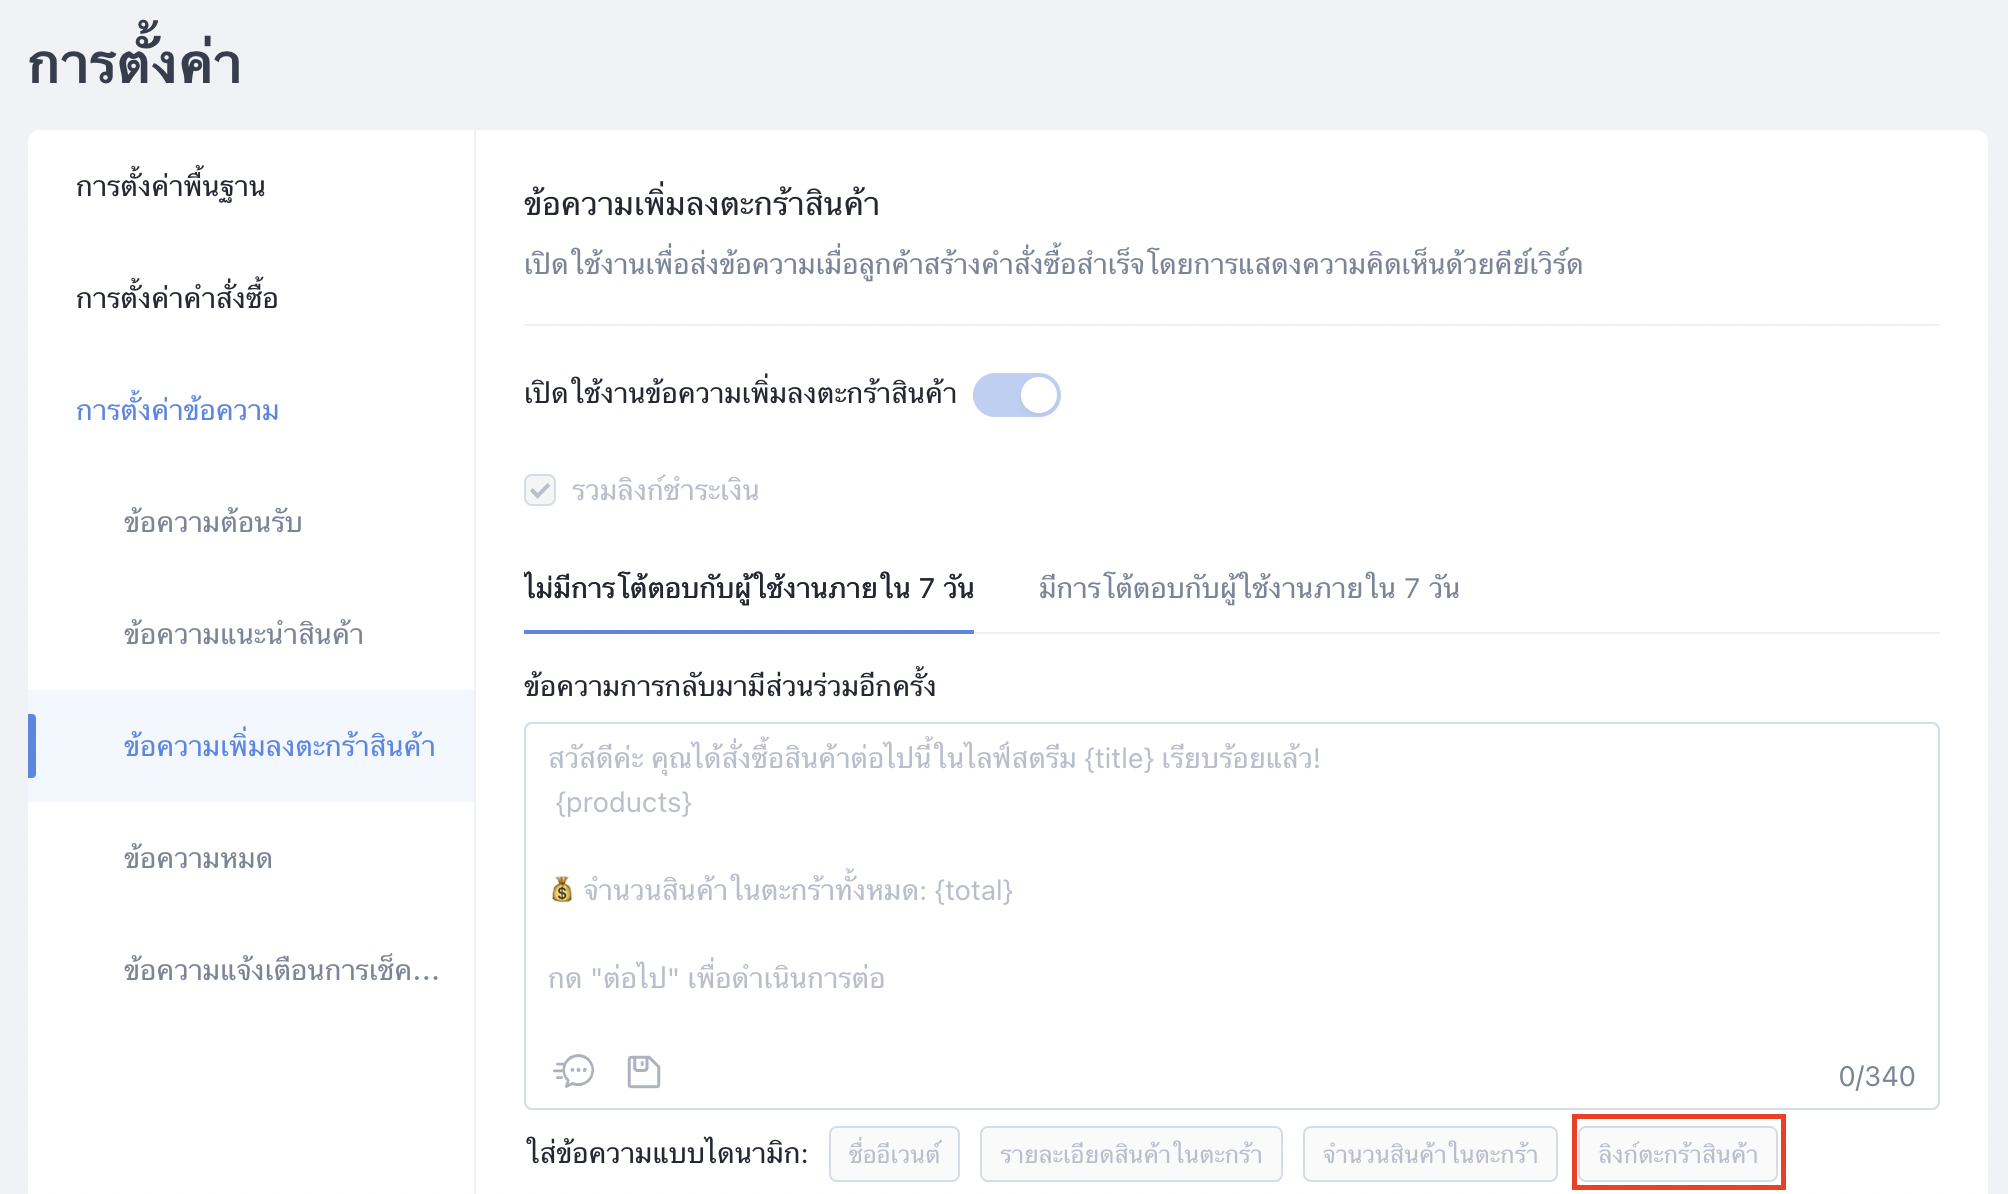This screenshot has width=2008, height=1194.
Task: Switch to tab มีการโต้ตอบกับผู้ใช้งานภายใน 7 วัน
Action: (1249, 588)
